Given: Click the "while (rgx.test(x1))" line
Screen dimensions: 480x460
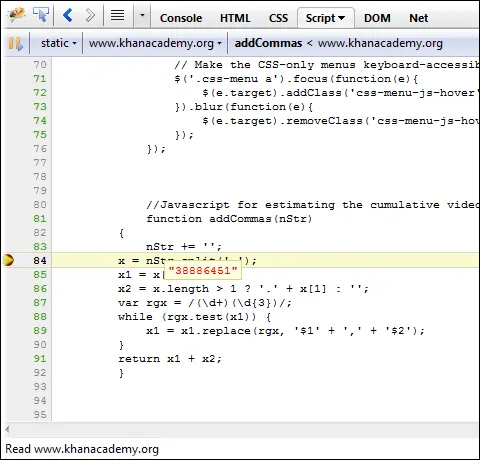Looking at the screenshot, I should pyautogui.click(x=194, y=317).
